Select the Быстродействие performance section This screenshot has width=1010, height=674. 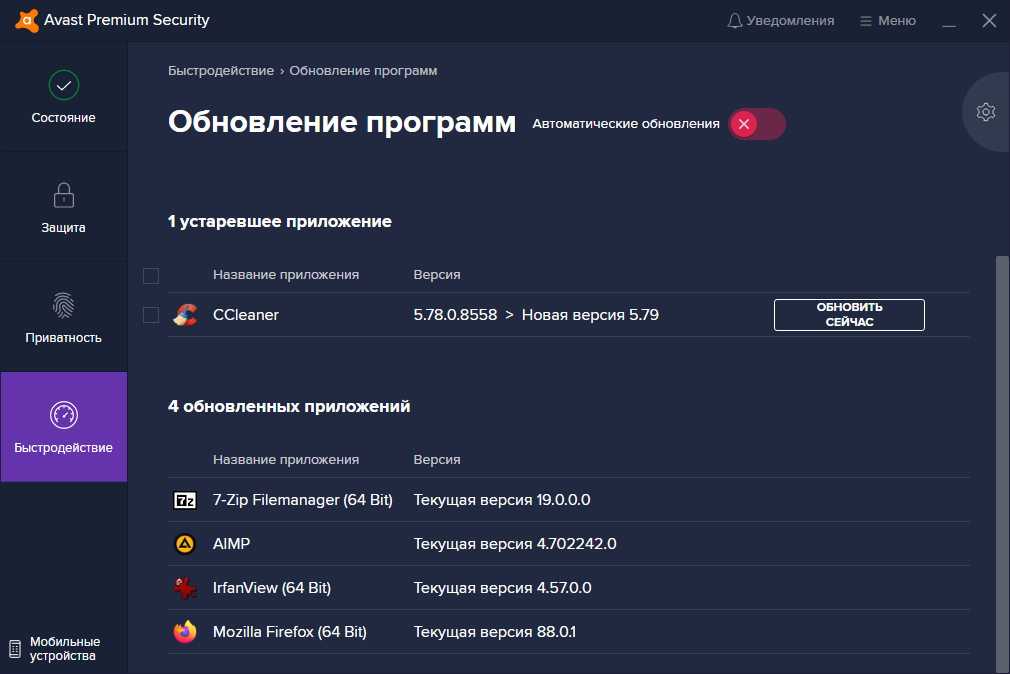(64, 427)
